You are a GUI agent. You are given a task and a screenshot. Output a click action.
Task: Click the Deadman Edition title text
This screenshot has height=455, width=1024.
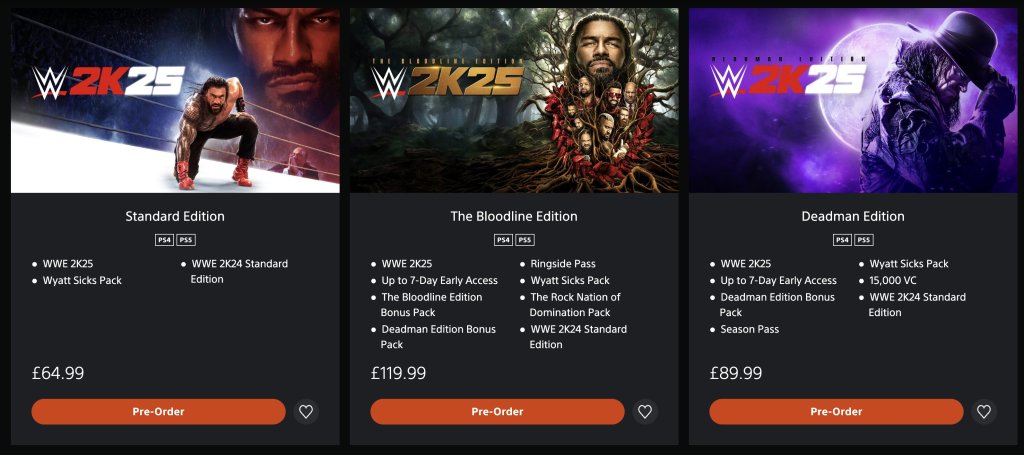tap(853, 216)
